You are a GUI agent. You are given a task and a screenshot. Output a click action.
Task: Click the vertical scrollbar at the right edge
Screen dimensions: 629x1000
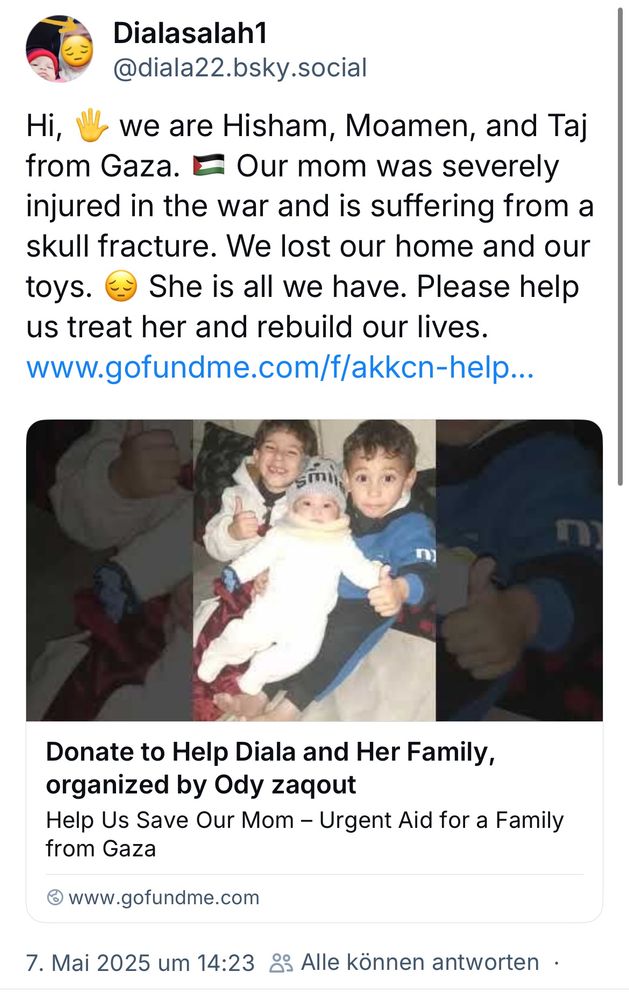pos(621,247)
